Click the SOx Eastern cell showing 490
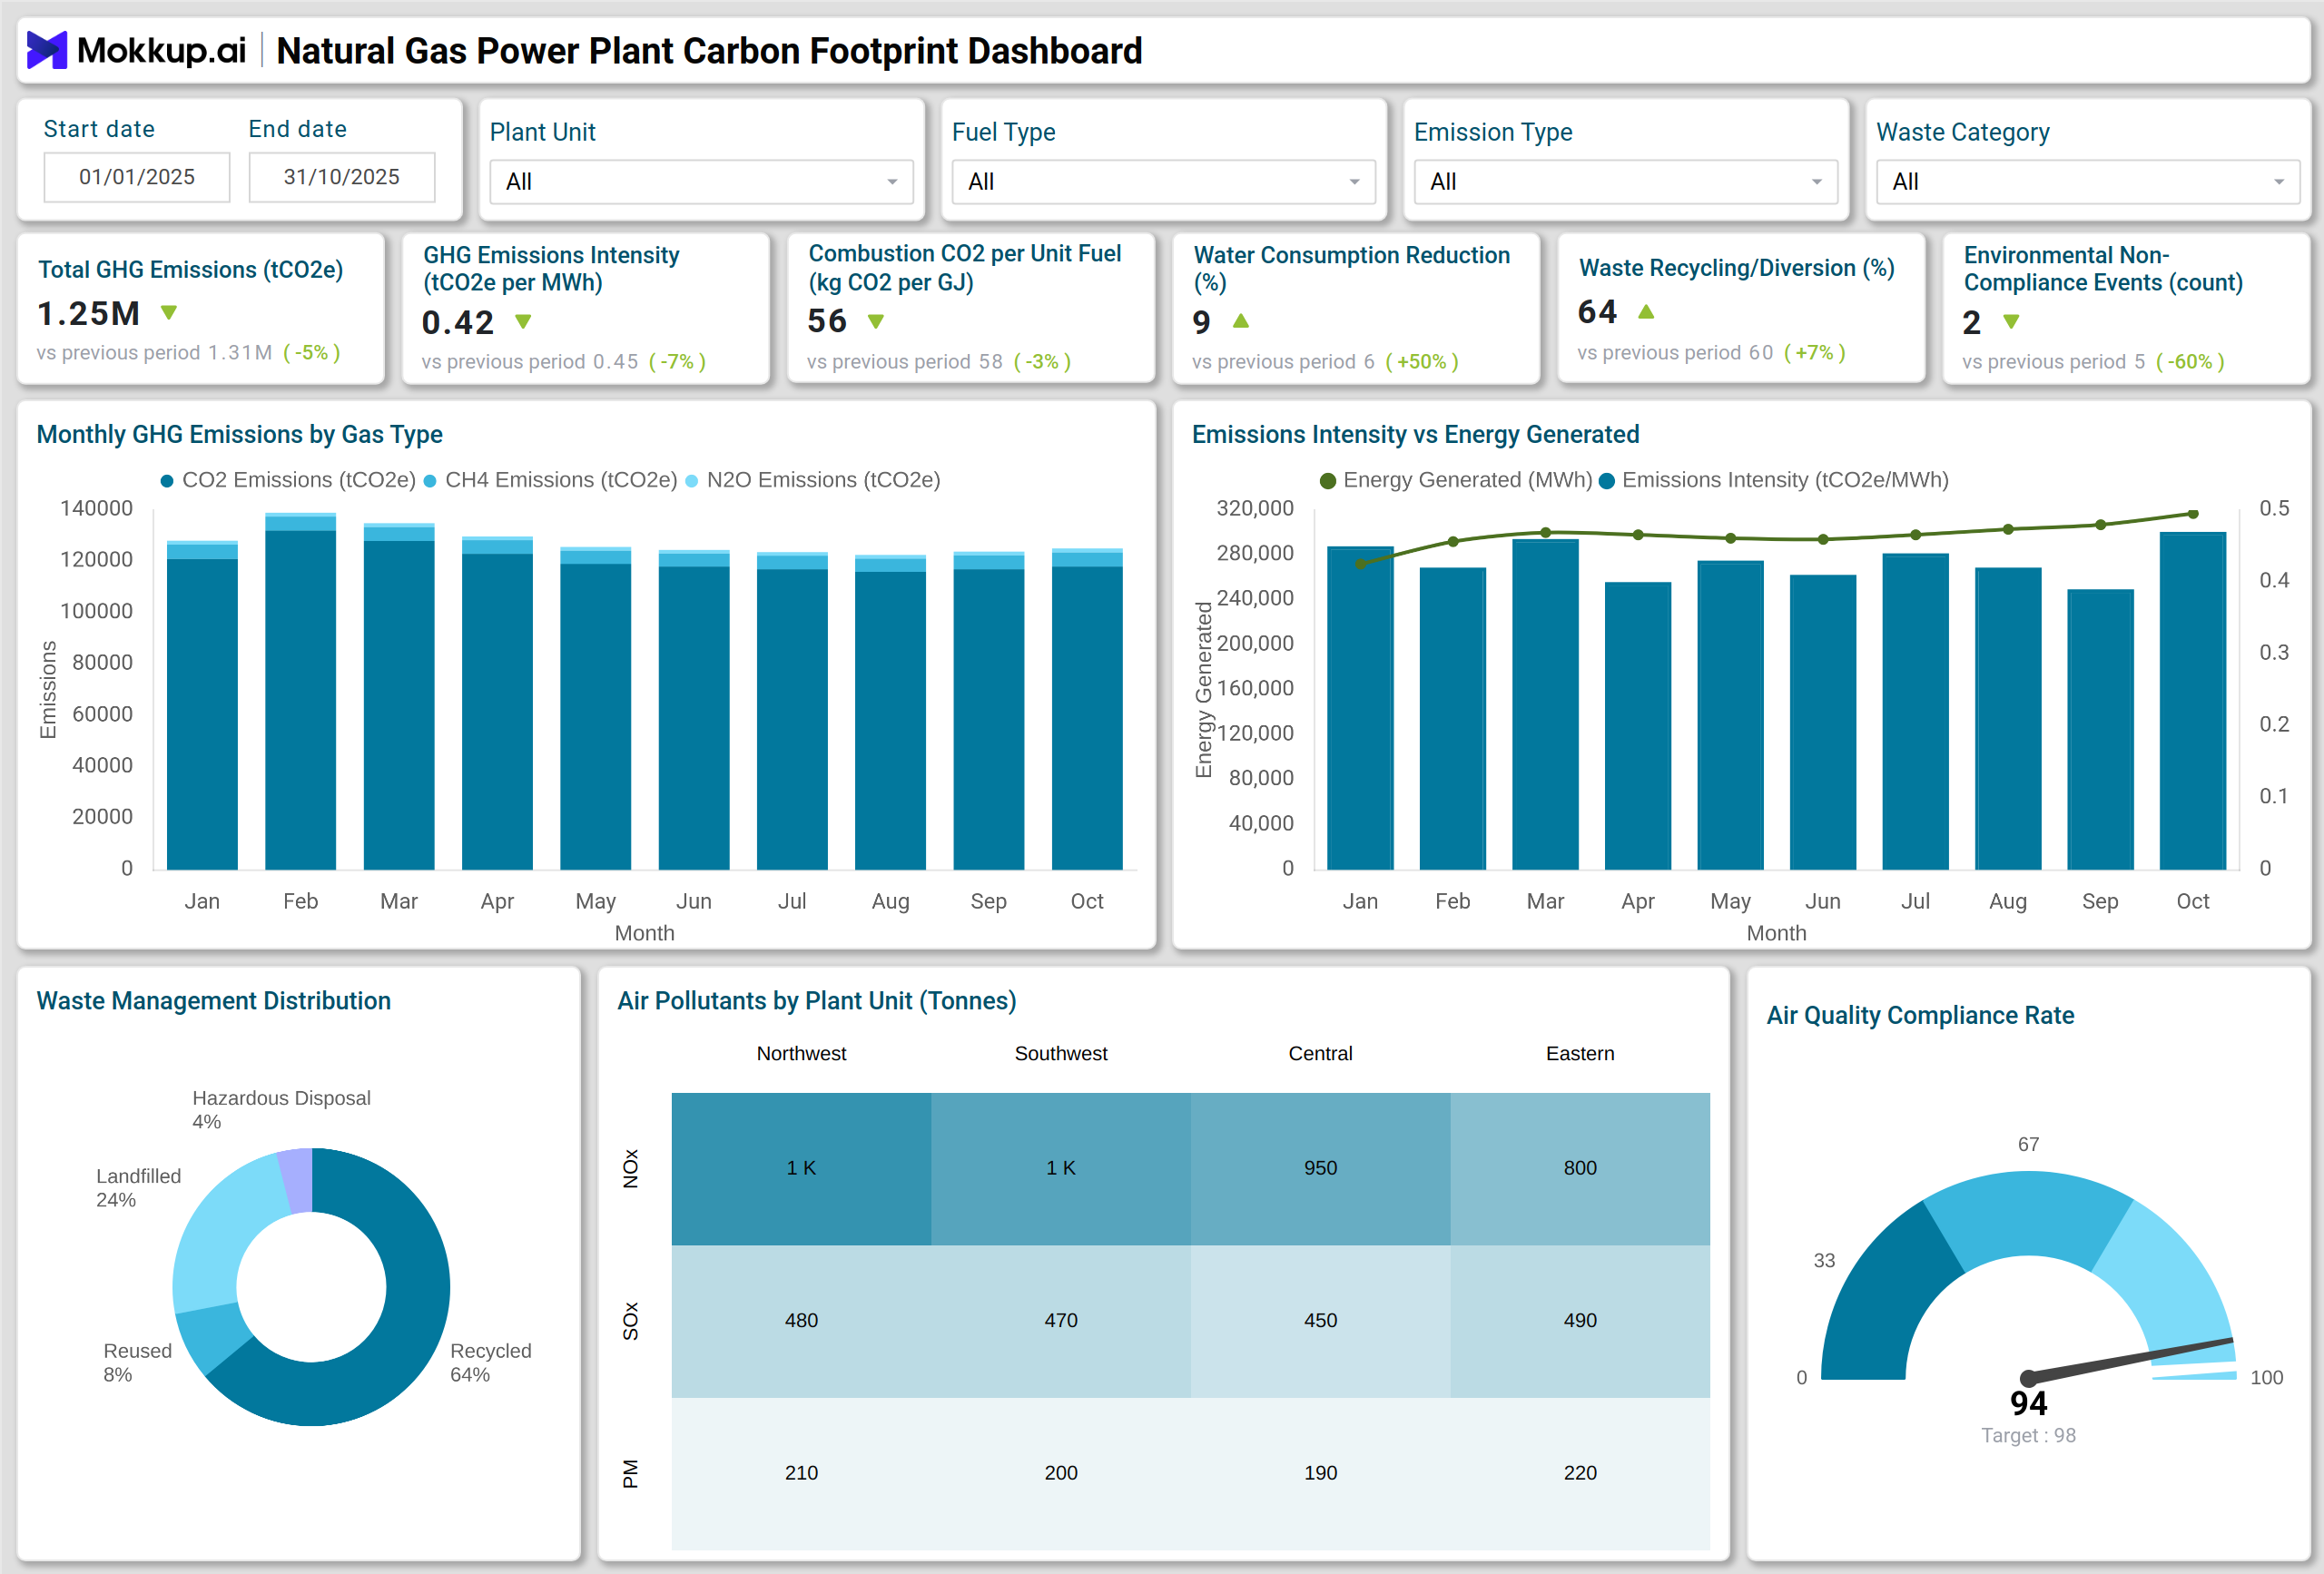The width and height of the screenshot is (2324, 1574). [1580, 1320]
